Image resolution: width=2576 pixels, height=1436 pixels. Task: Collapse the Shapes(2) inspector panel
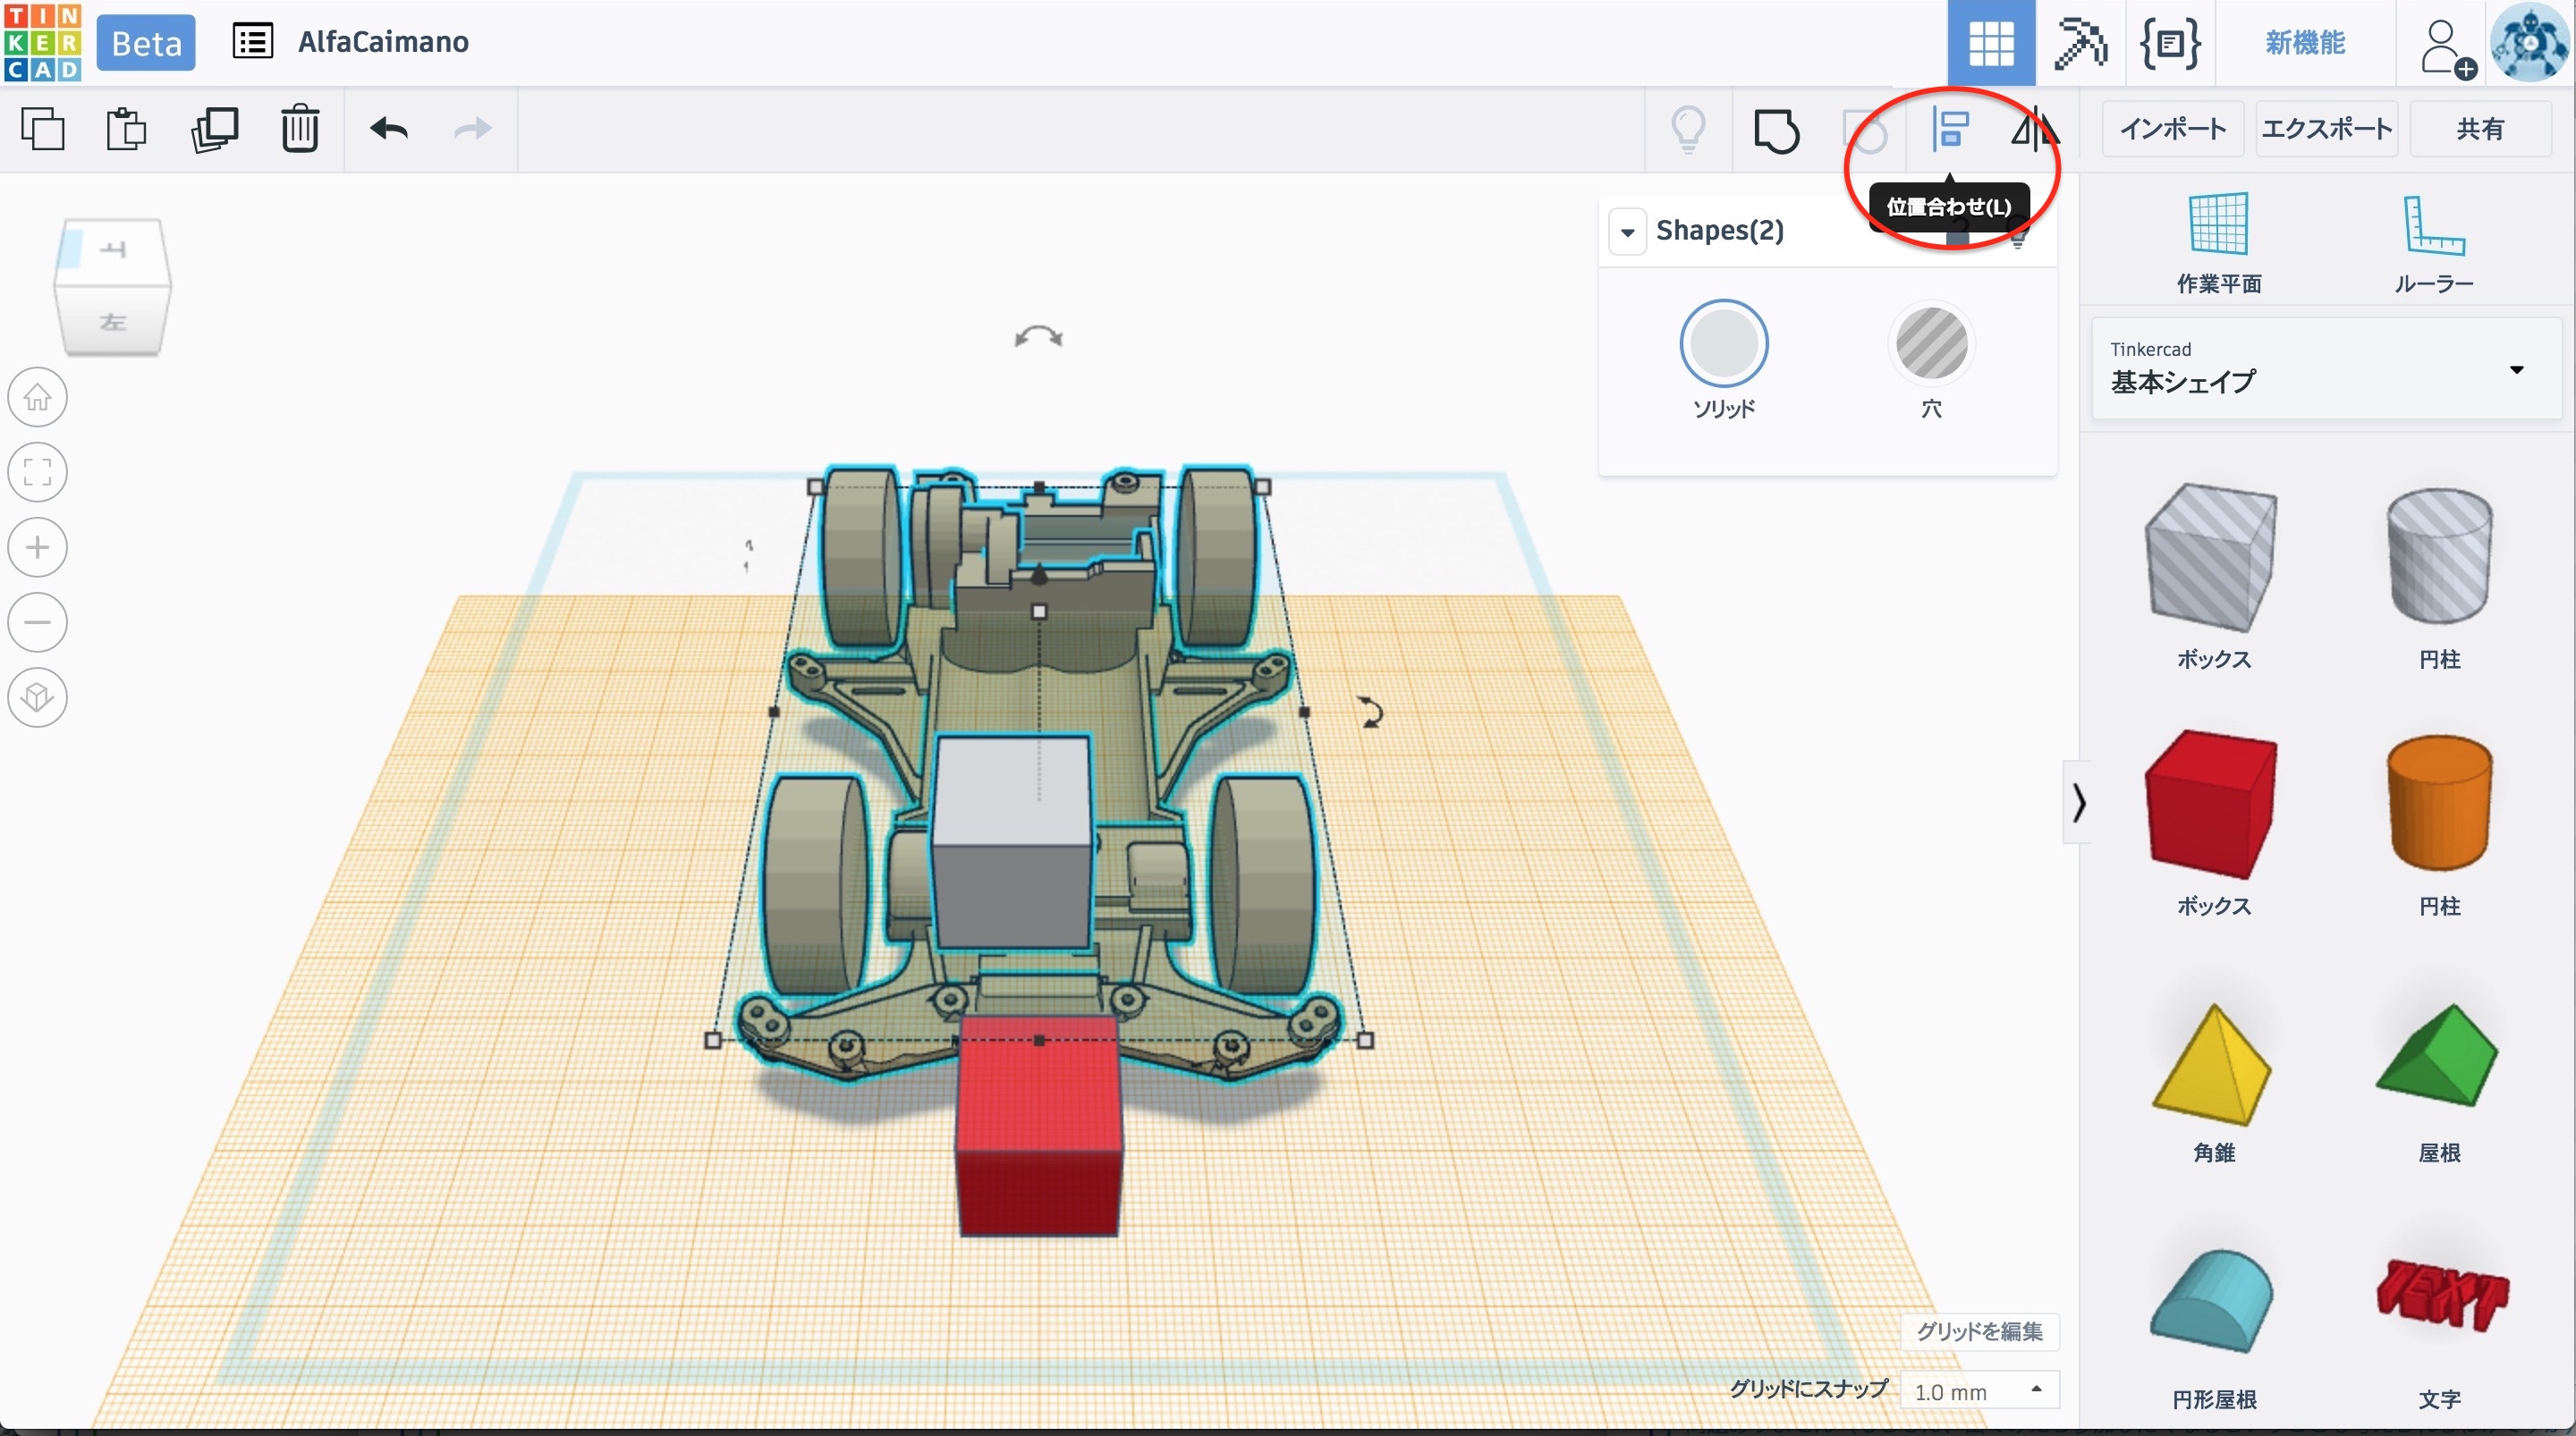[x=1627, y=232]
